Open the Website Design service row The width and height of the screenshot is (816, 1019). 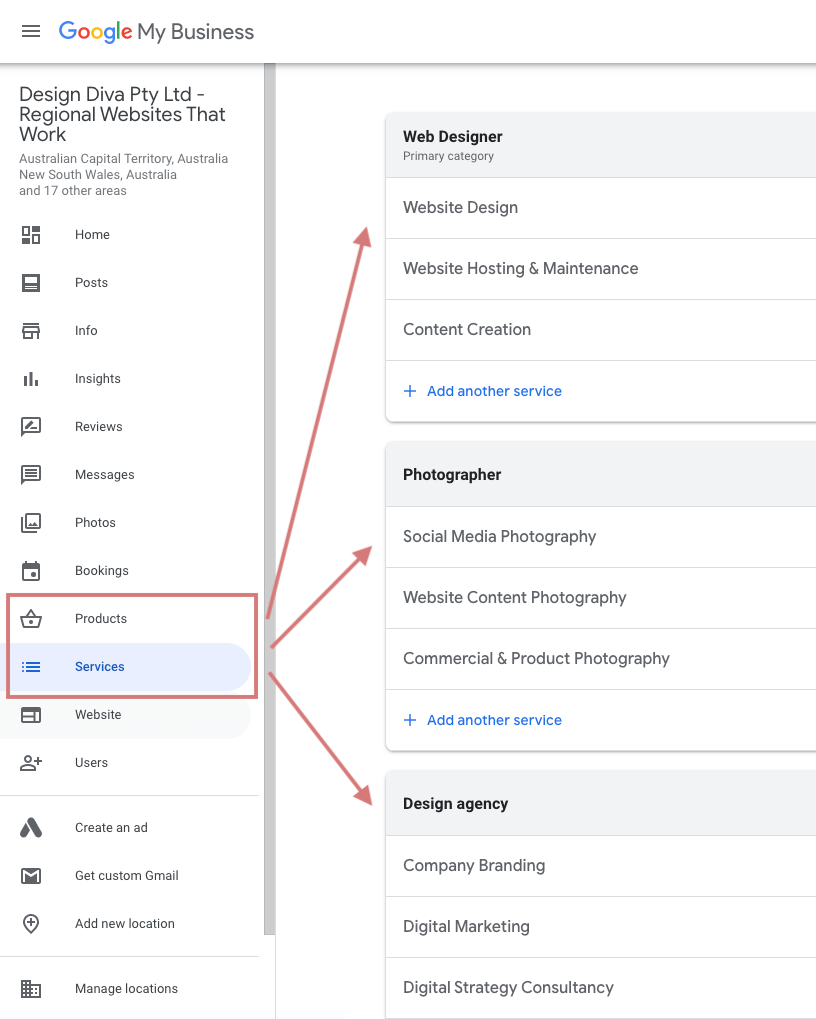point(601,208)
